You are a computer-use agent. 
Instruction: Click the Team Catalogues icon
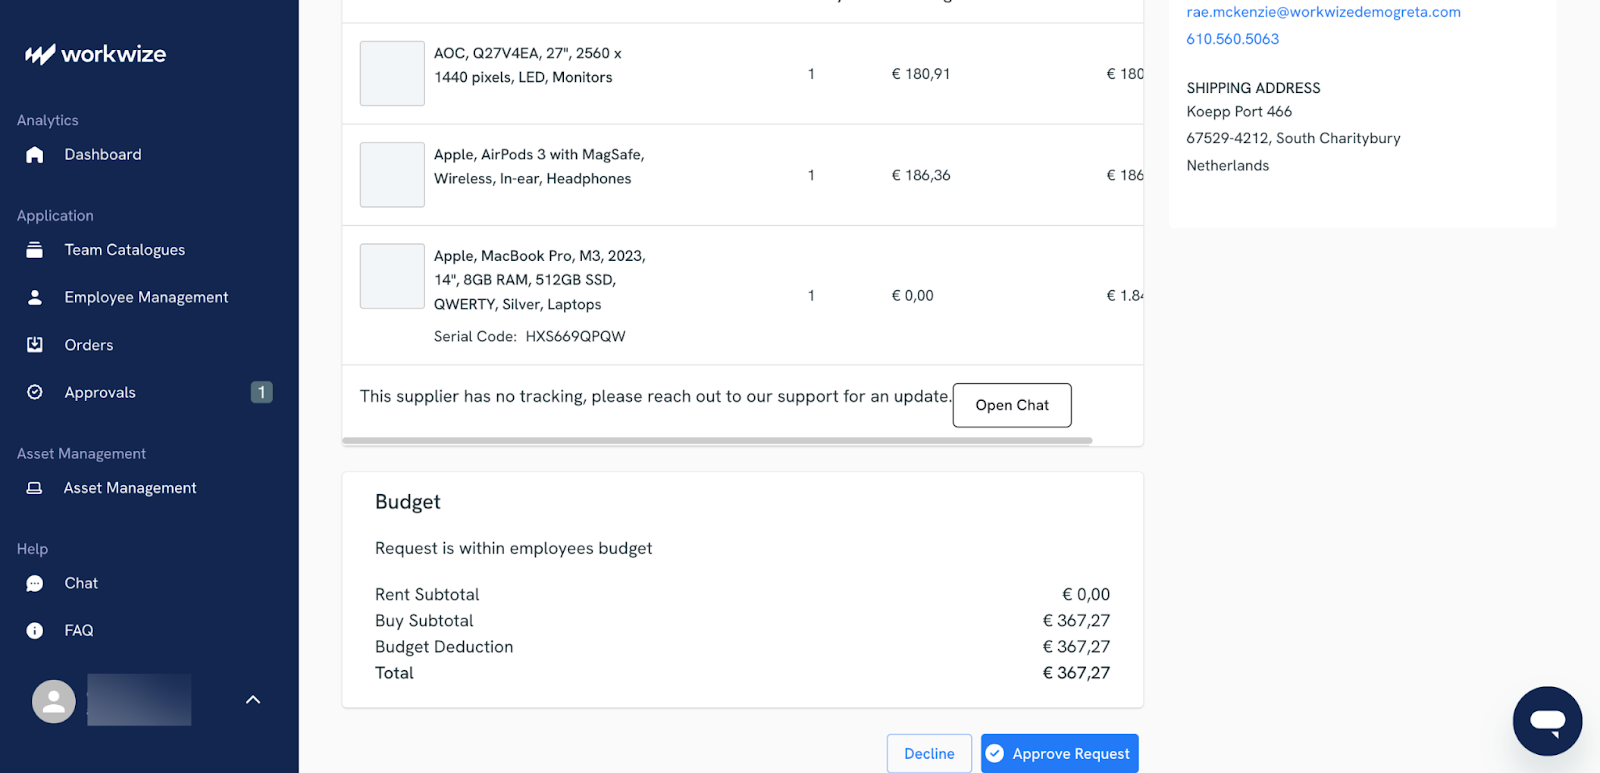click(35, 250)
